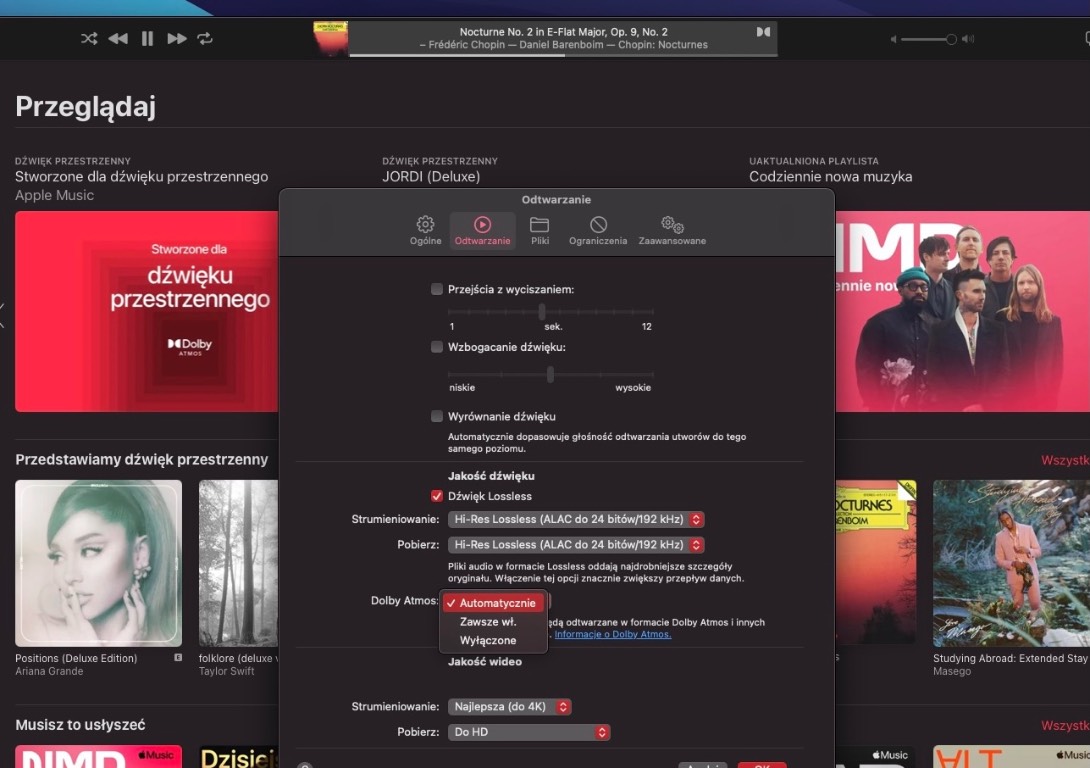This screenshot has height=768, width=1090.
Task: Open Informacje o Dolby Atmos link
Action: 612,634
